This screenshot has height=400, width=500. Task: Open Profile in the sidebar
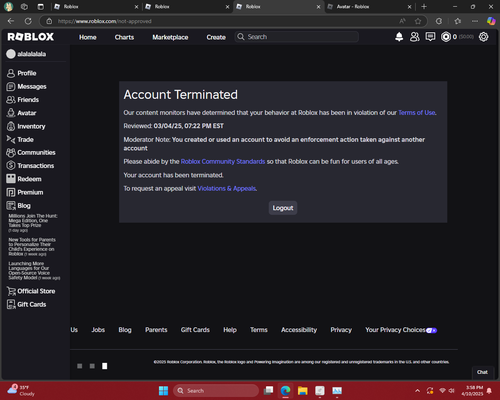pos(22,73)
